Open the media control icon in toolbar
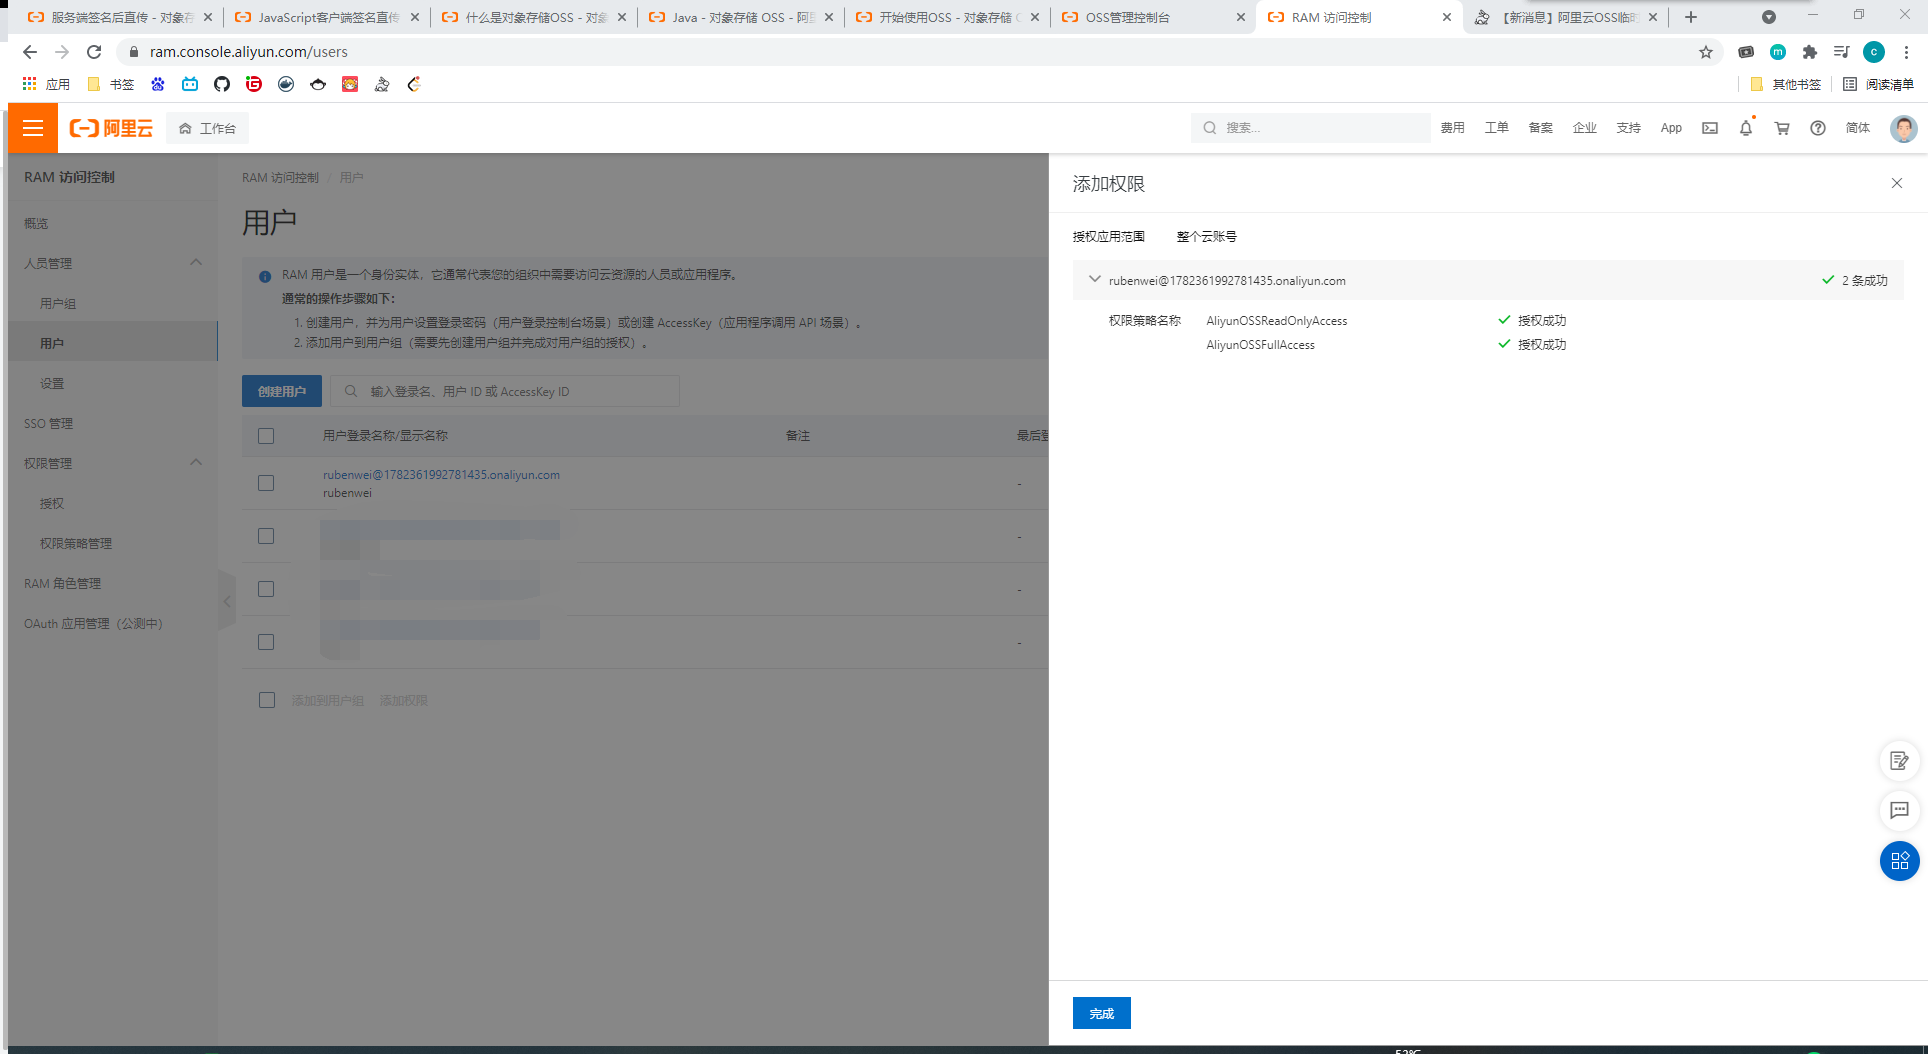Image resolution: width=1928 pixels, height=1054 pixels. [x=1842, y=52]
